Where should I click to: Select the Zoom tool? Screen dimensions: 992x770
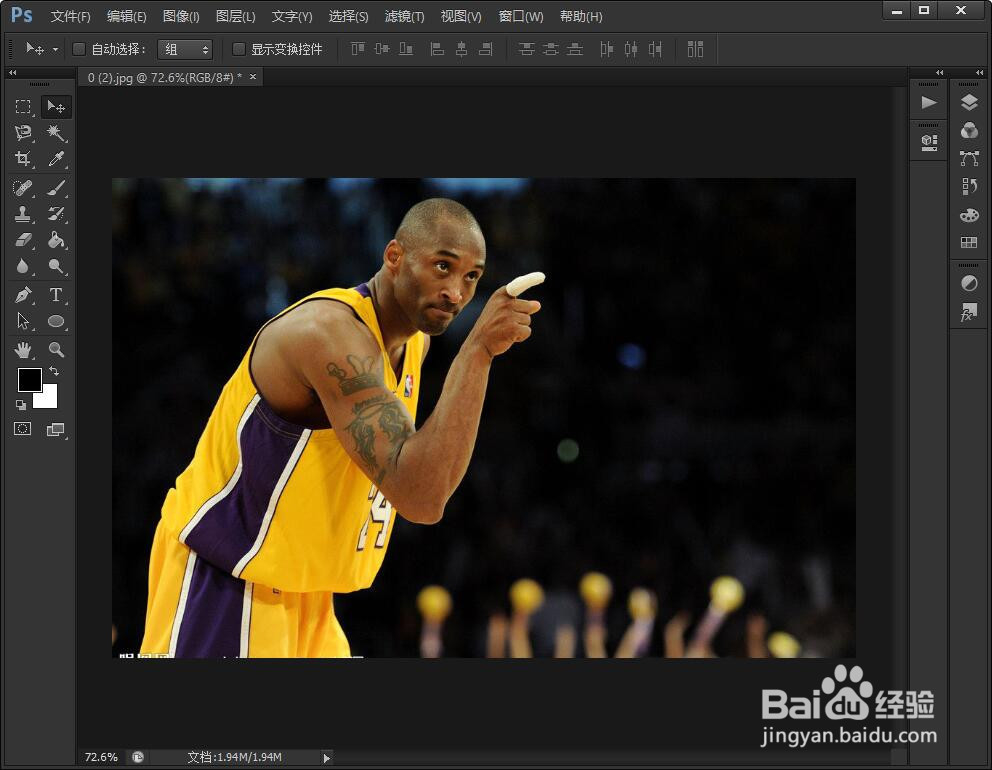pyautogui.click(x=56, y=349)
